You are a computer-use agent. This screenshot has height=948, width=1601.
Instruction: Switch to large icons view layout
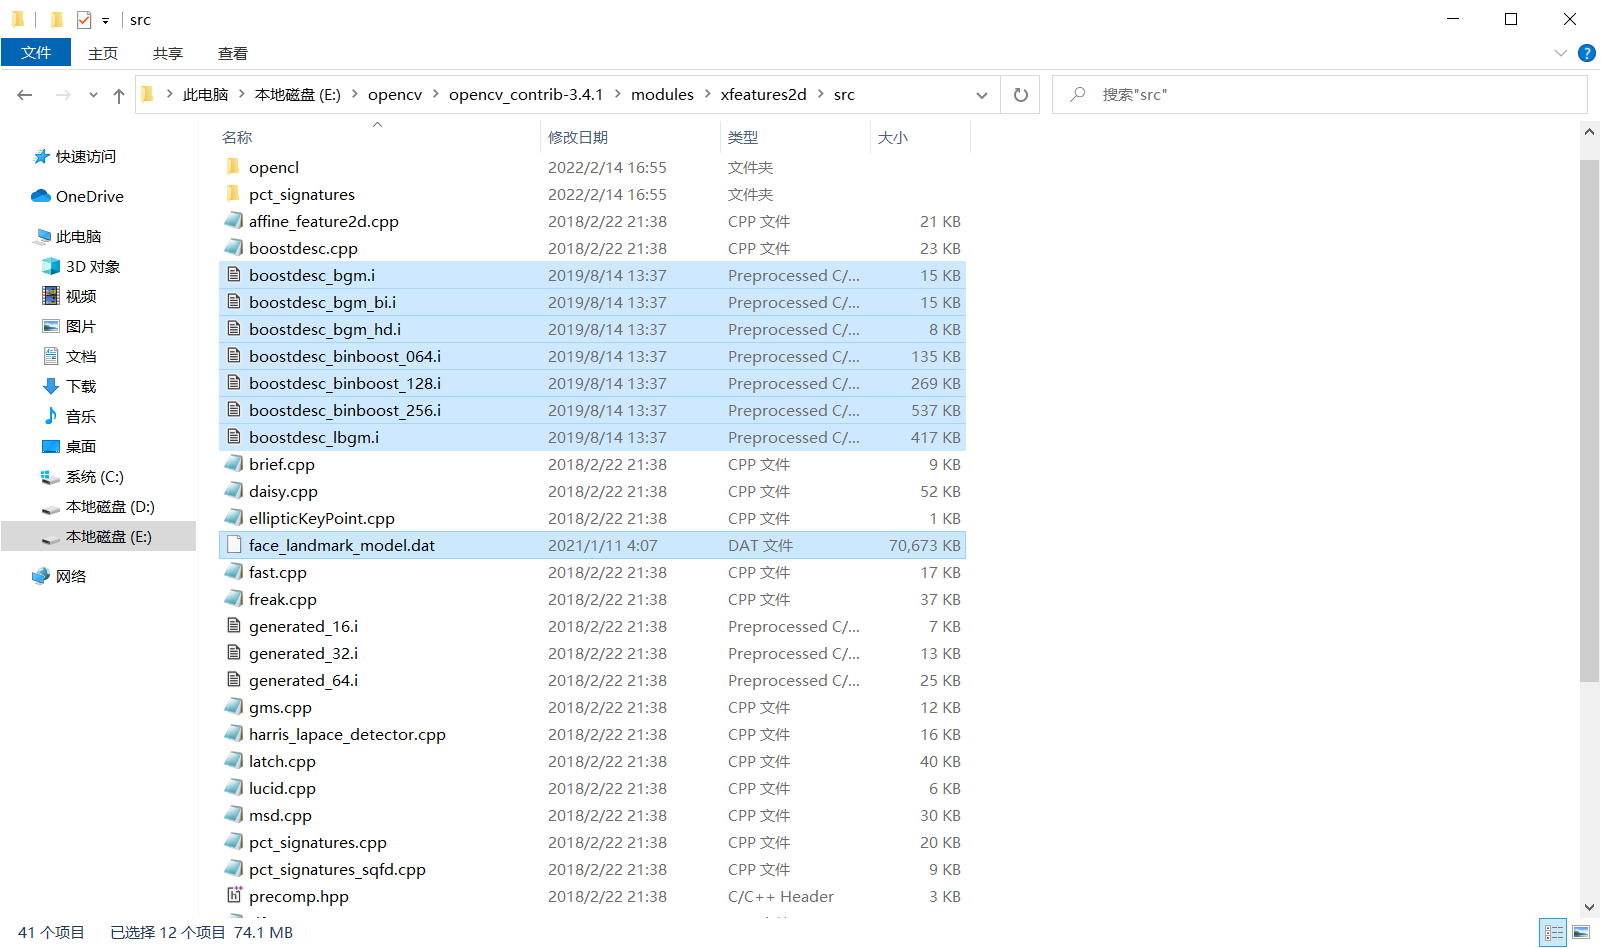coord(1581,932)
